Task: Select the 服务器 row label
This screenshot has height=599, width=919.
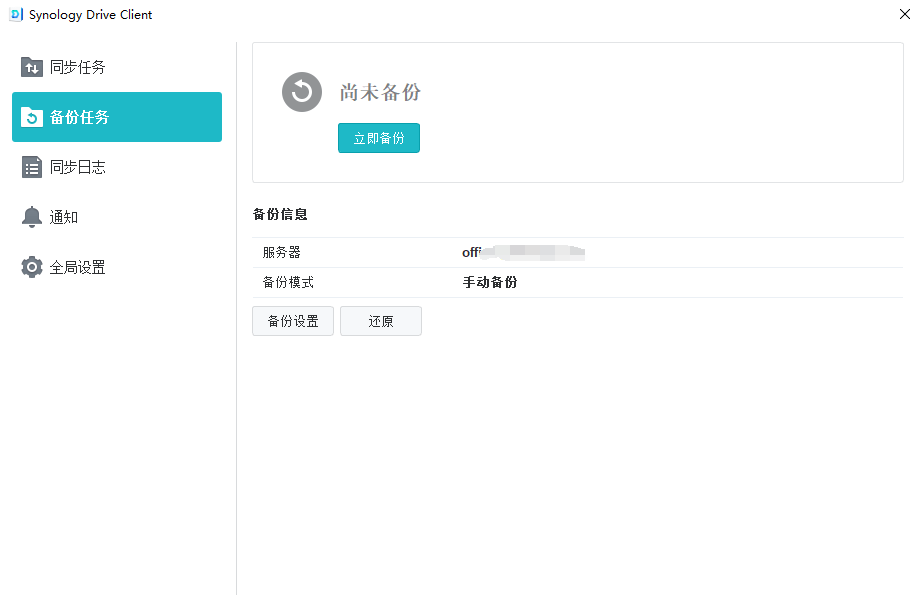Action: click(x=282, y=253)
